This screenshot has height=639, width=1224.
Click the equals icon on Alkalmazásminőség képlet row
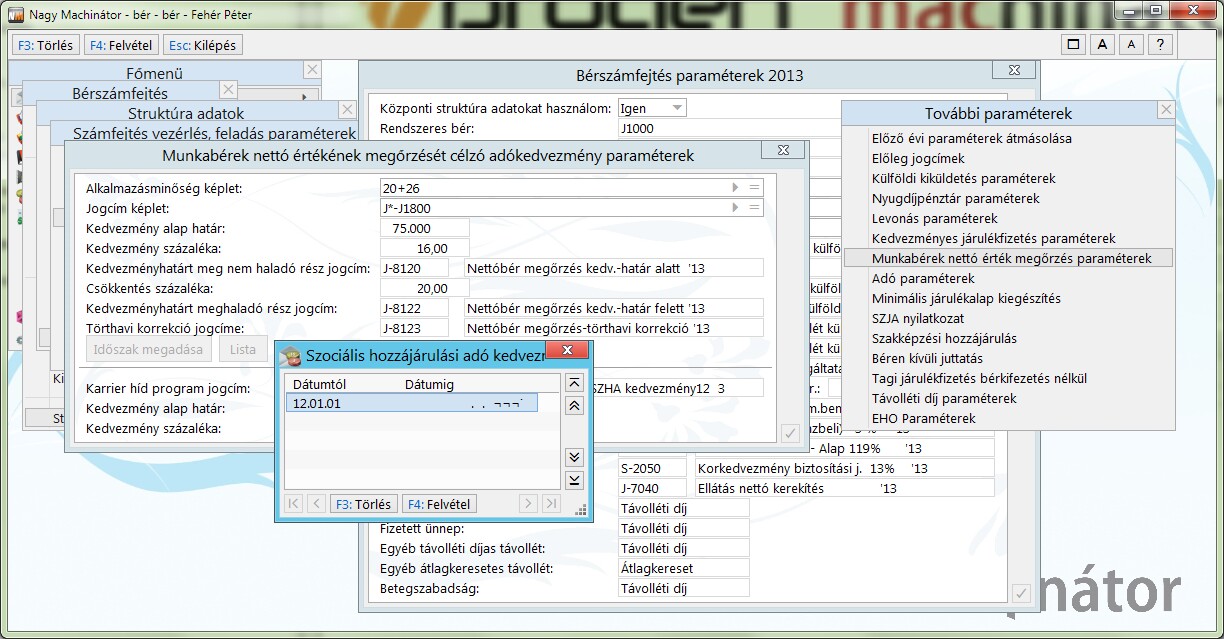tap(755, 188)
